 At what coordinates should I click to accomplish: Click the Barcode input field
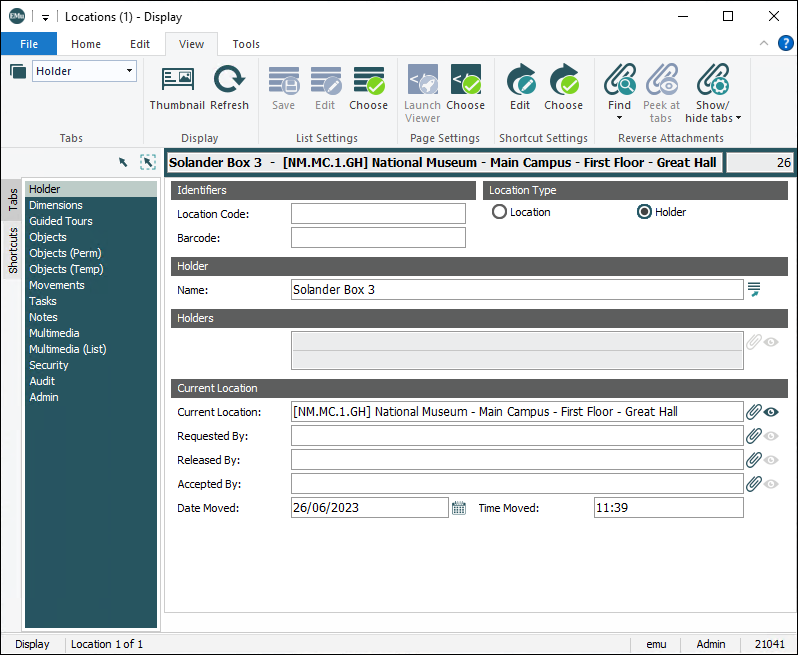[x=378, y=238]
